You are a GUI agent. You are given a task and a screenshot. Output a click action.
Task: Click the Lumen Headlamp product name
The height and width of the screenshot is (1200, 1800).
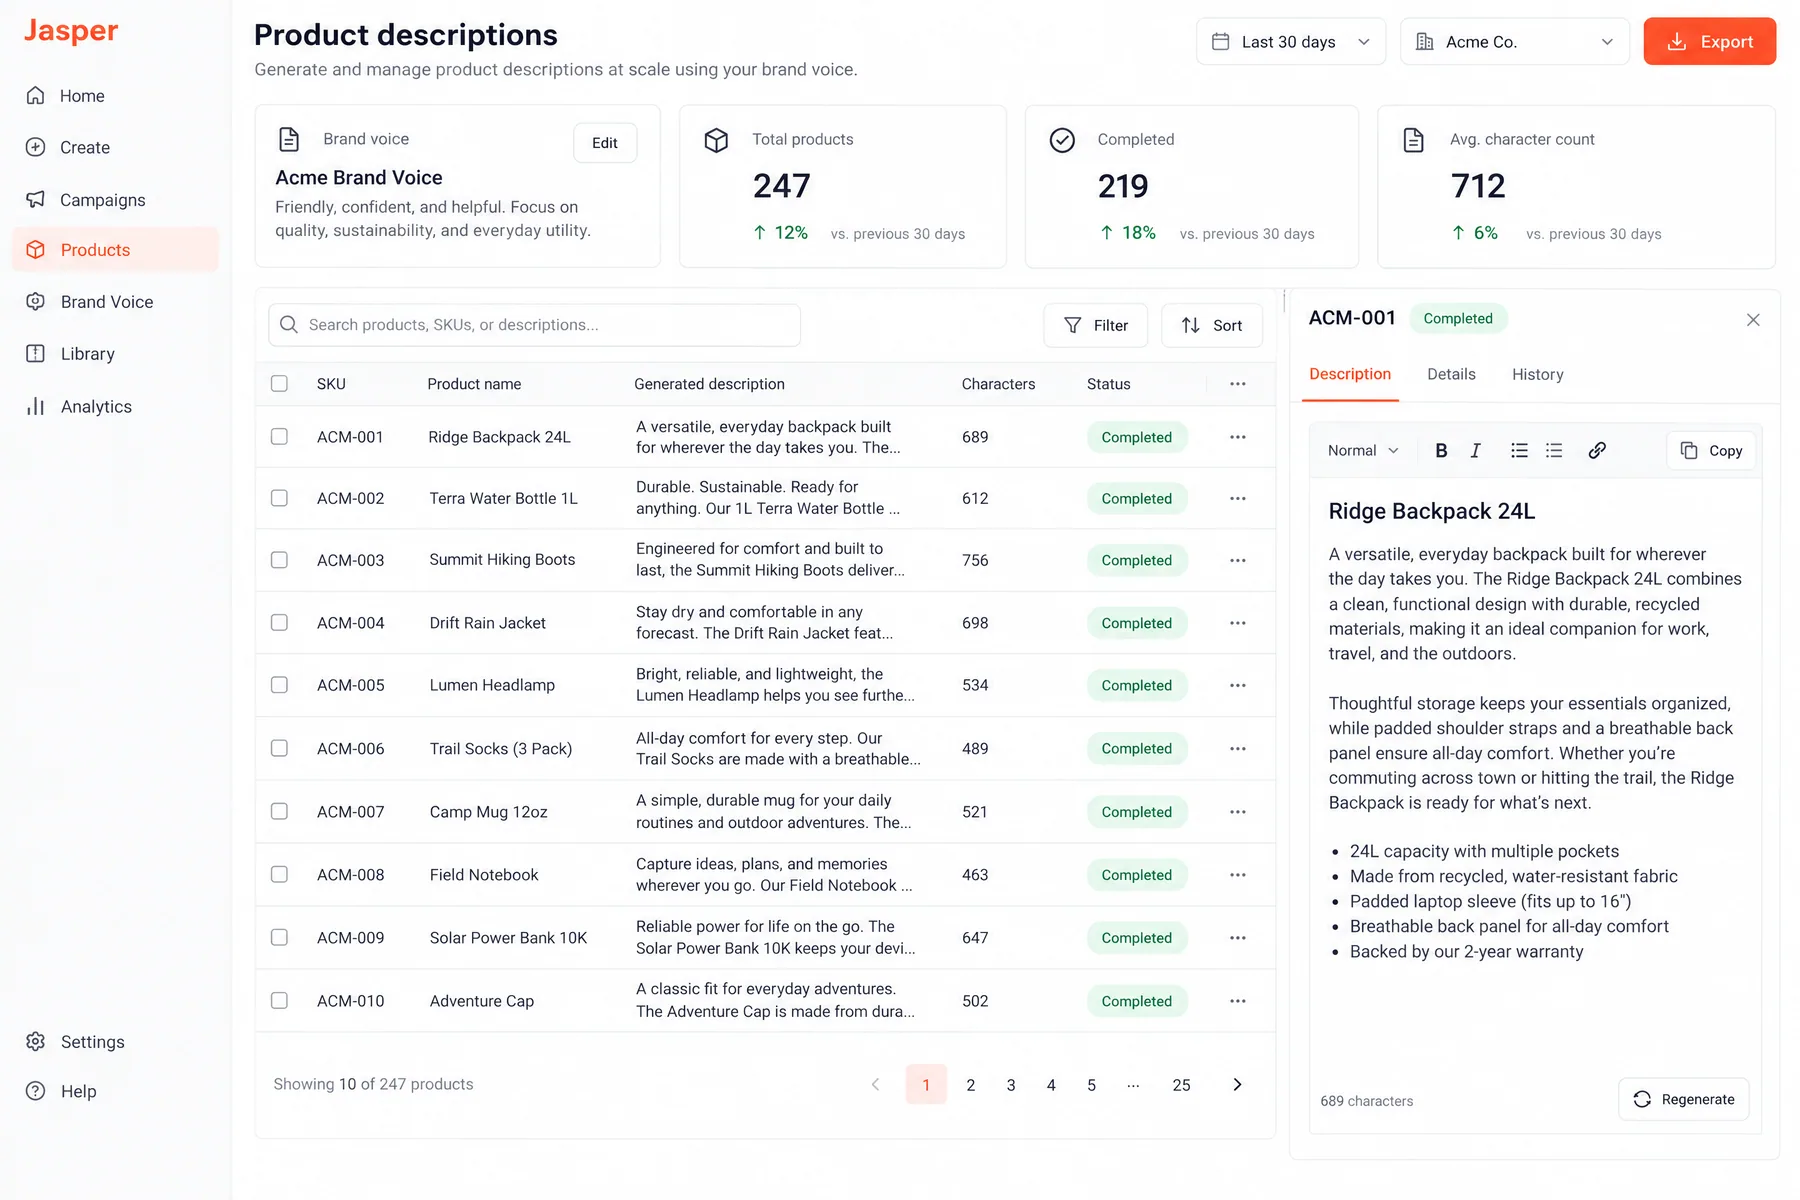492,686
